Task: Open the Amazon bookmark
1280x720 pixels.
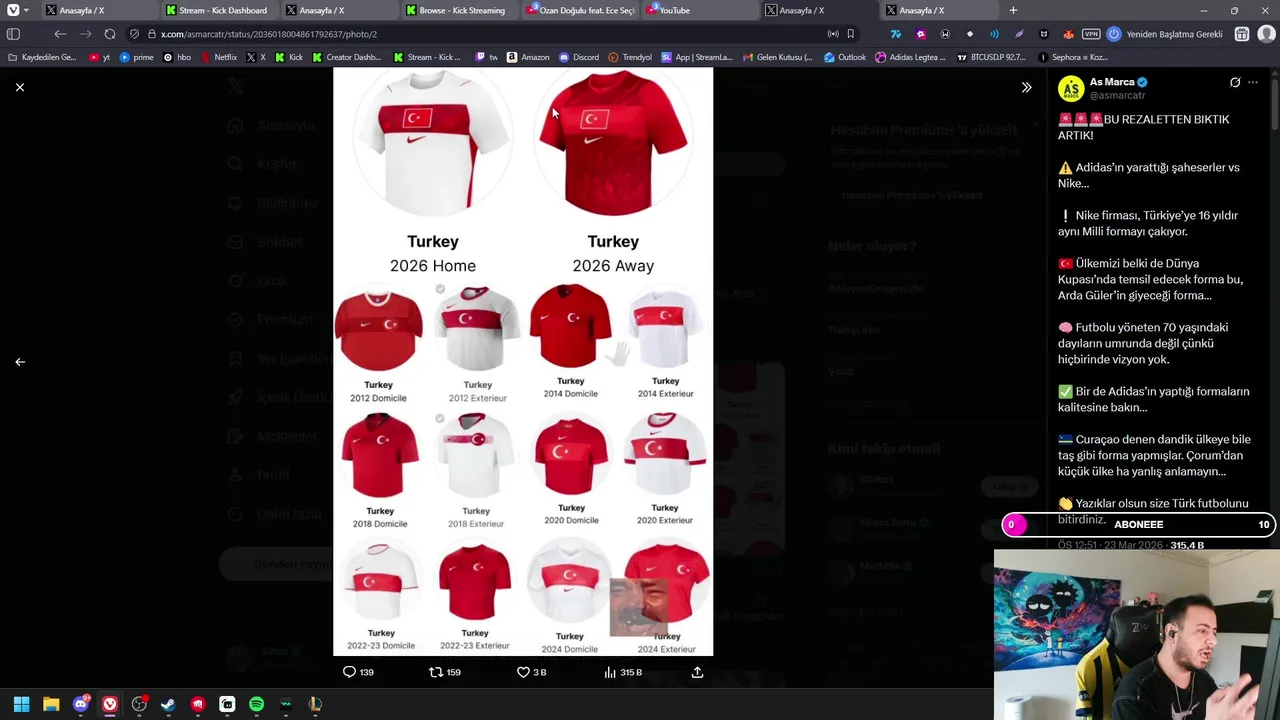Action: tap(528, 57)
